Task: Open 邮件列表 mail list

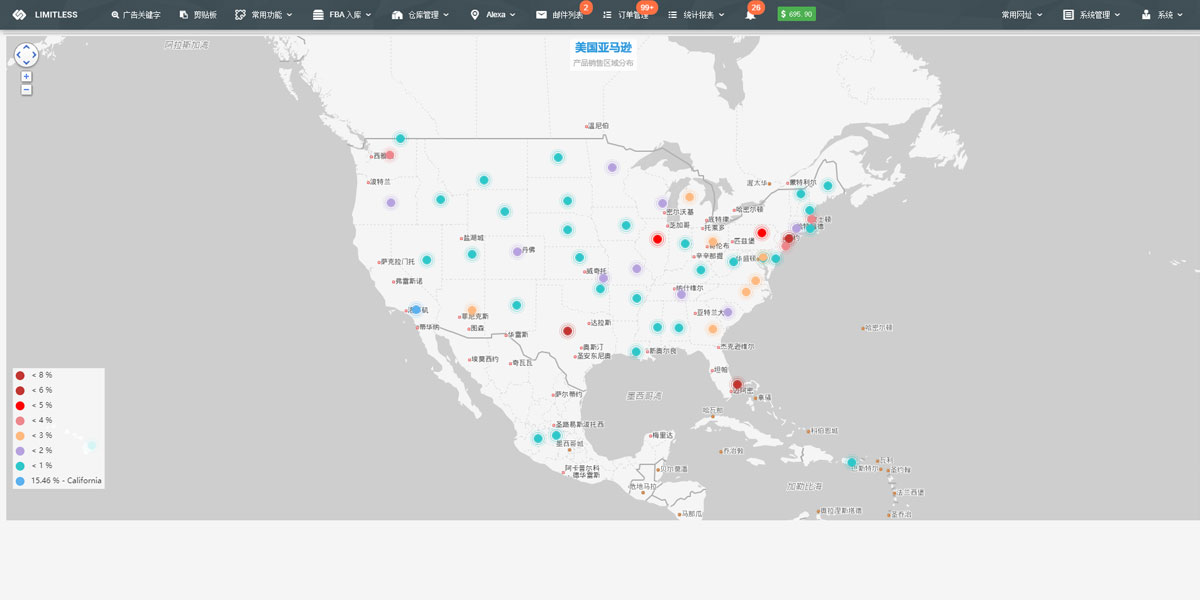Action: [x=560, y=15]
